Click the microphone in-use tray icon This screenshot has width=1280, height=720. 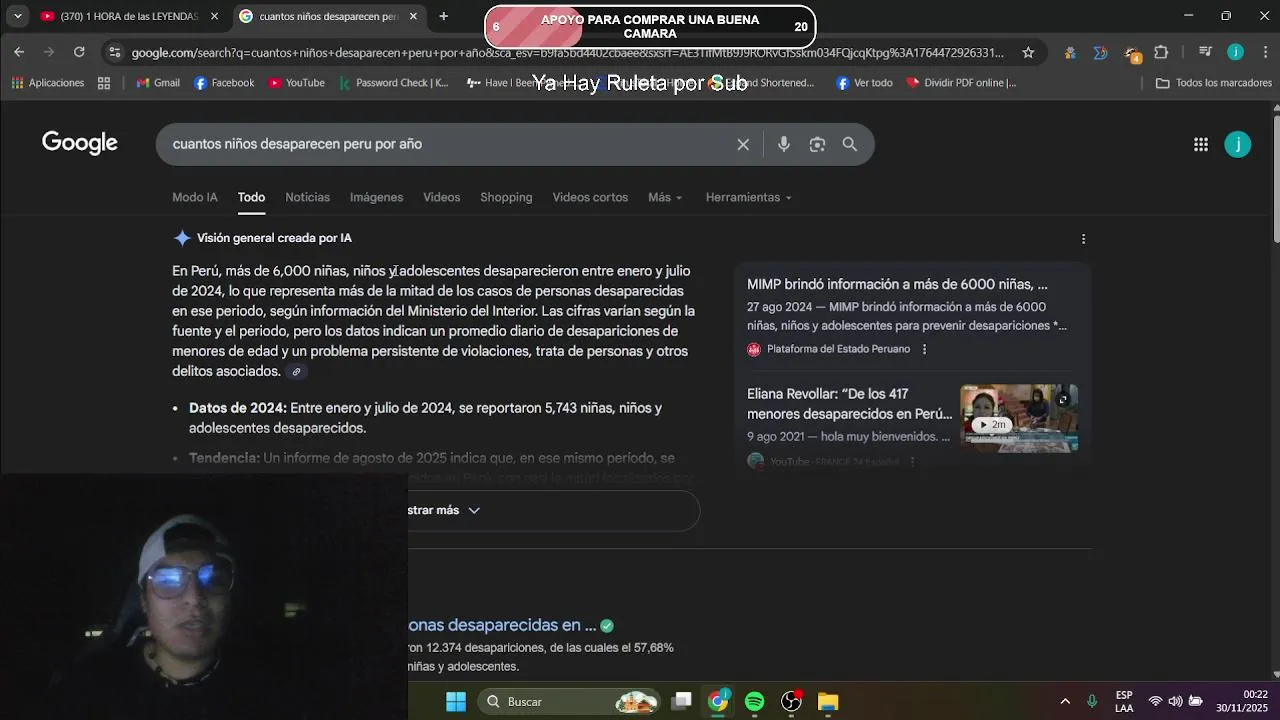(x=1092, y=702)
